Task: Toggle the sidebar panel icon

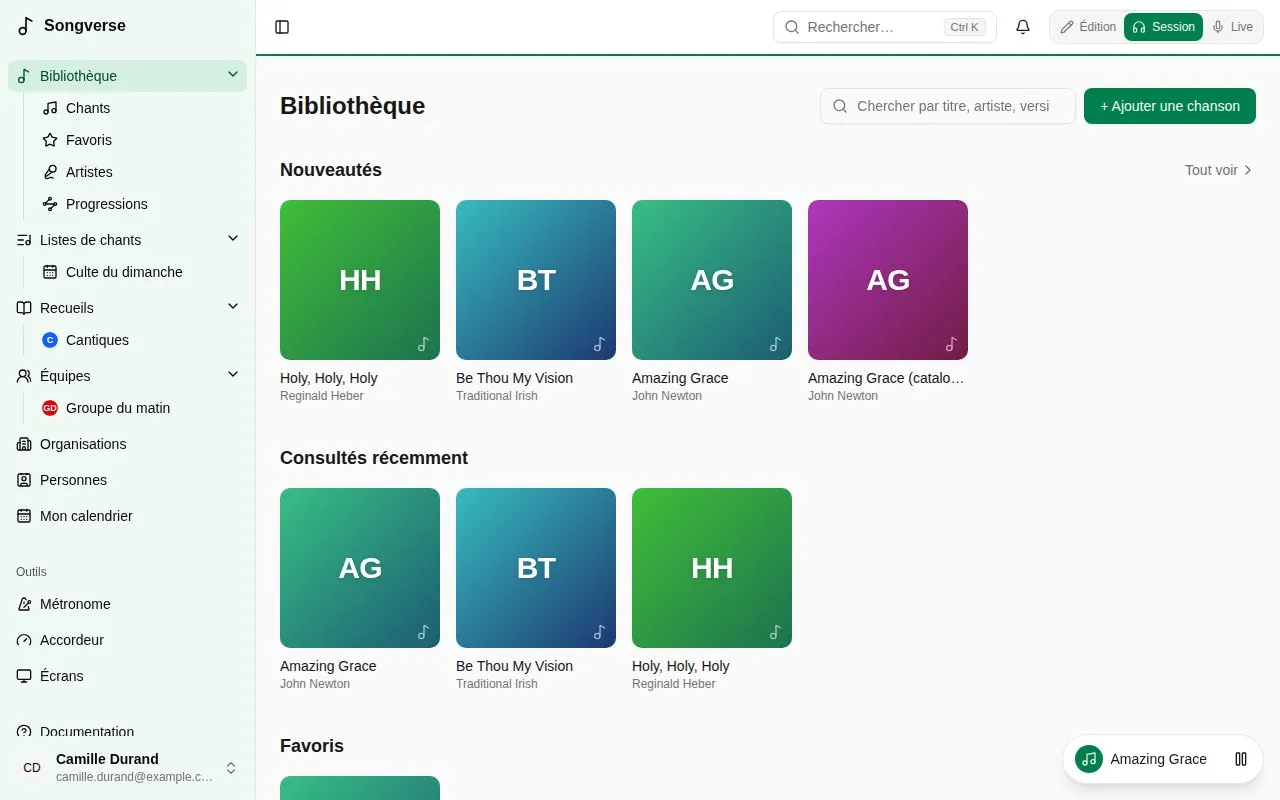Action: (x=282, y=27)
